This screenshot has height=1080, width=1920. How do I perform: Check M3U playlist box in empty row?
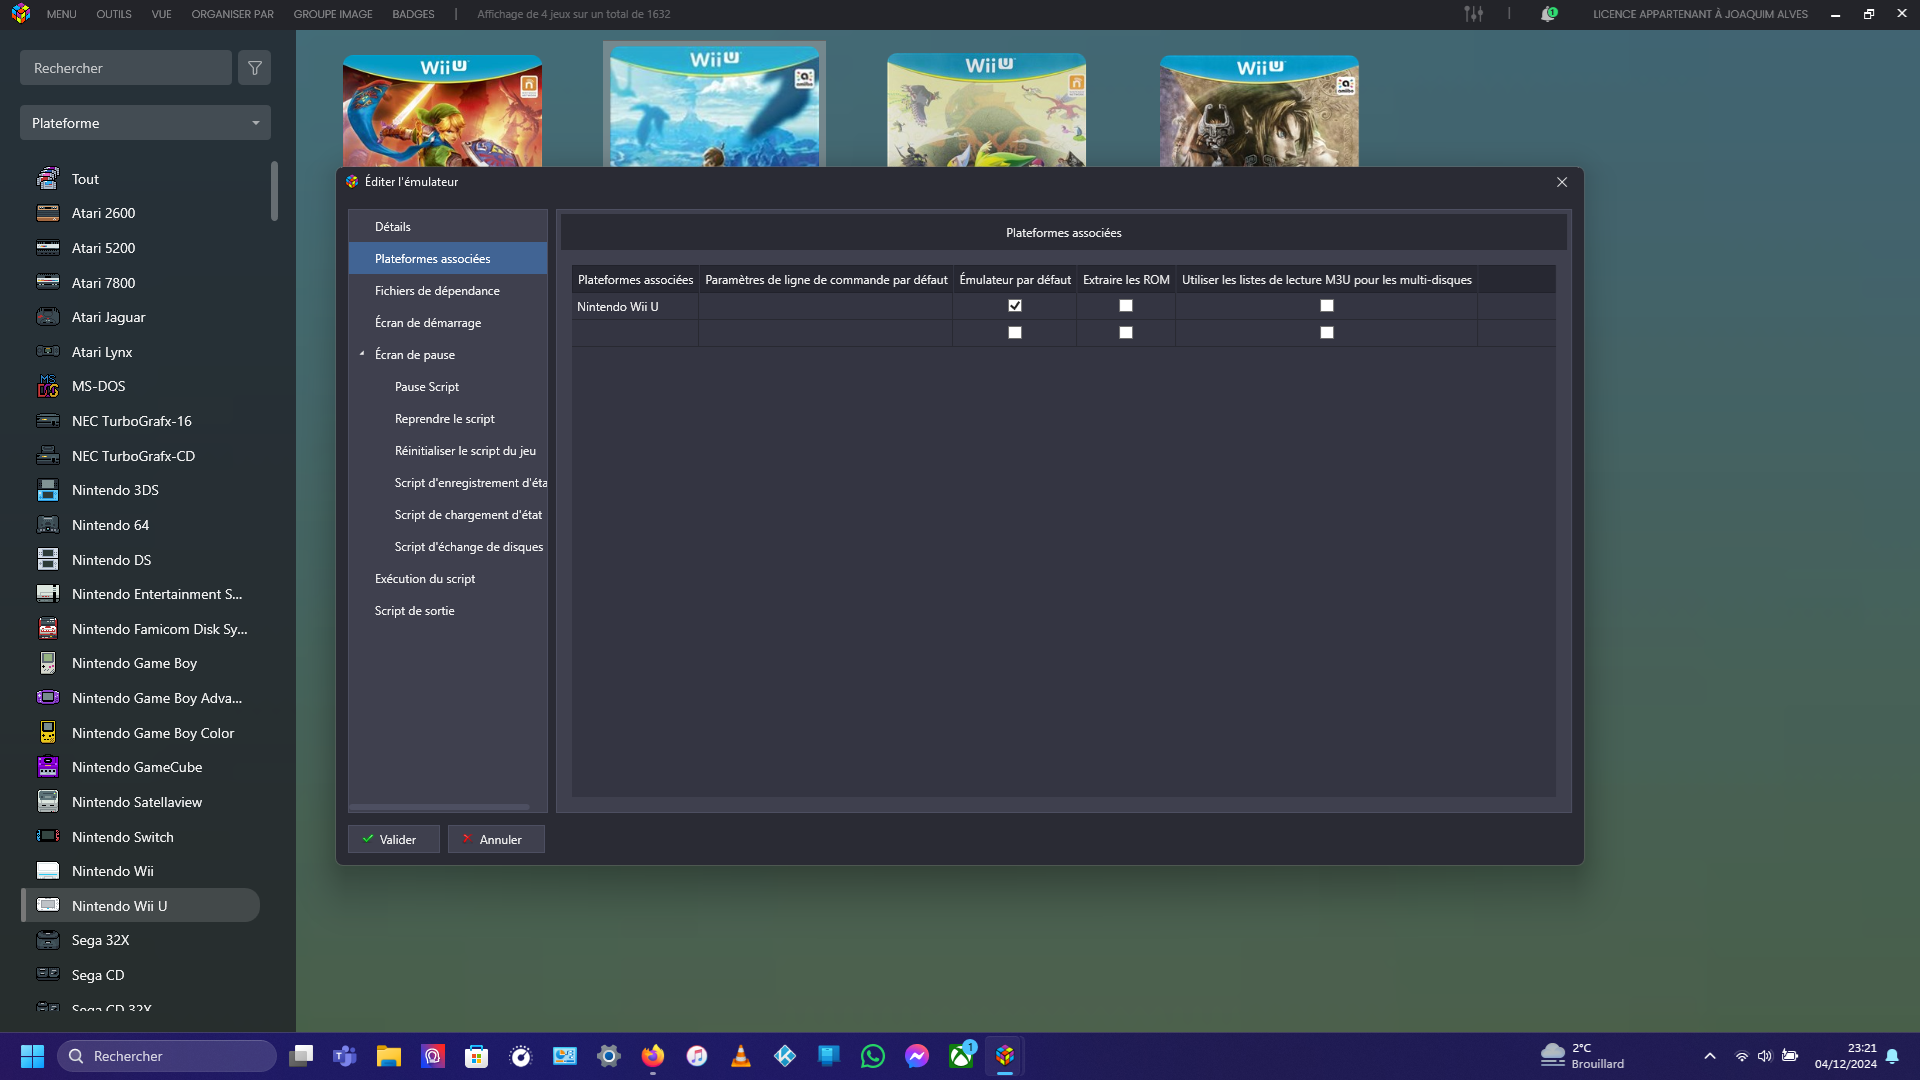[1327, 333]
